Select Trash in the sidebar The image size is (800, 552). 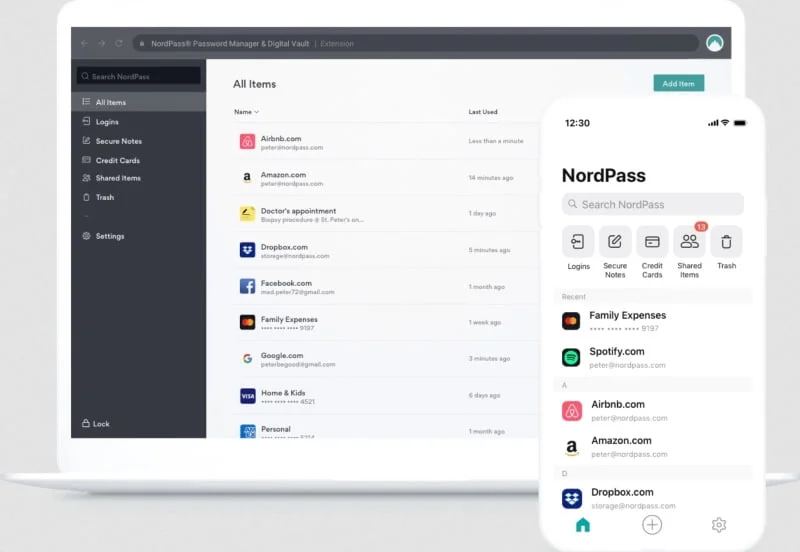click(139, 197)
